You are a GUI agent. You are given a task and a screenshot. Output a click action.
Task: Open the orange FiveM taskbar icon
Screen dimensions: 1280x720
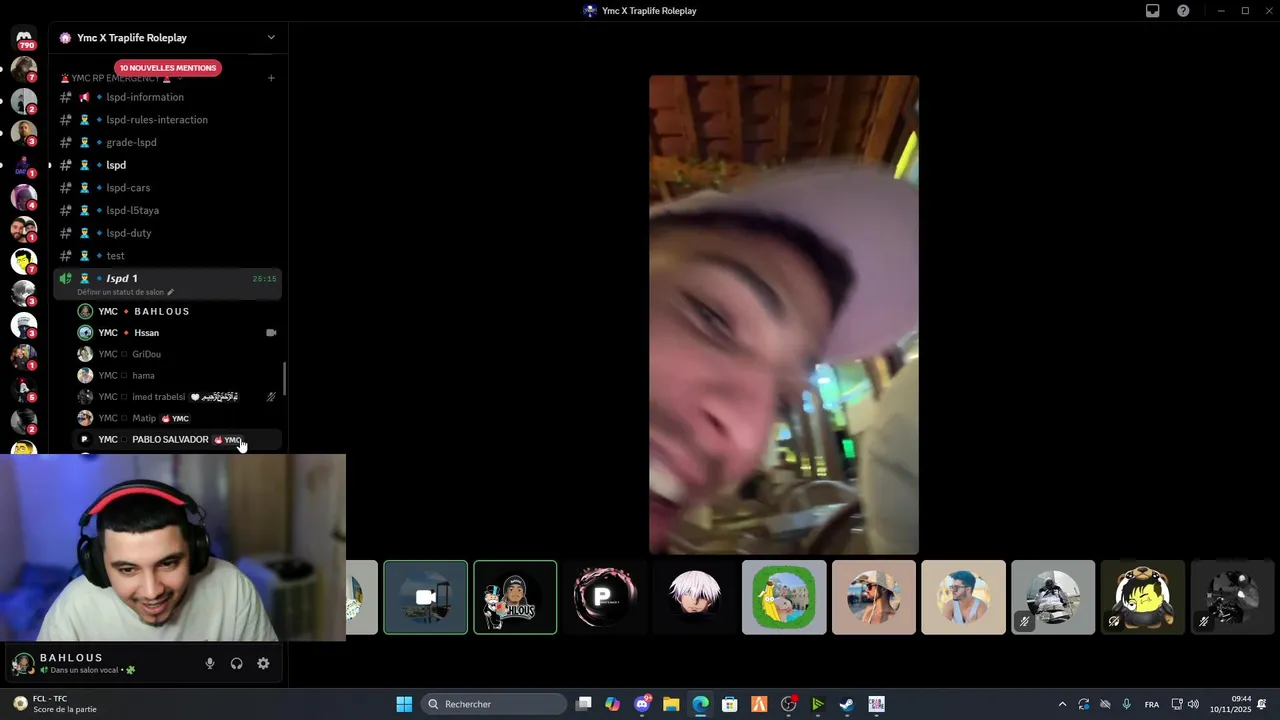759,704
